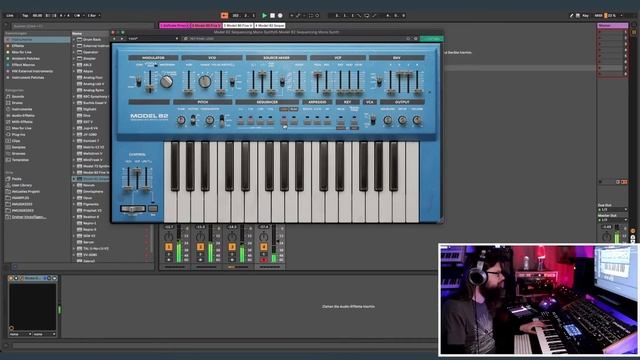
Task: Expand the Model 72 Synth entry
Action: [74, 166]
